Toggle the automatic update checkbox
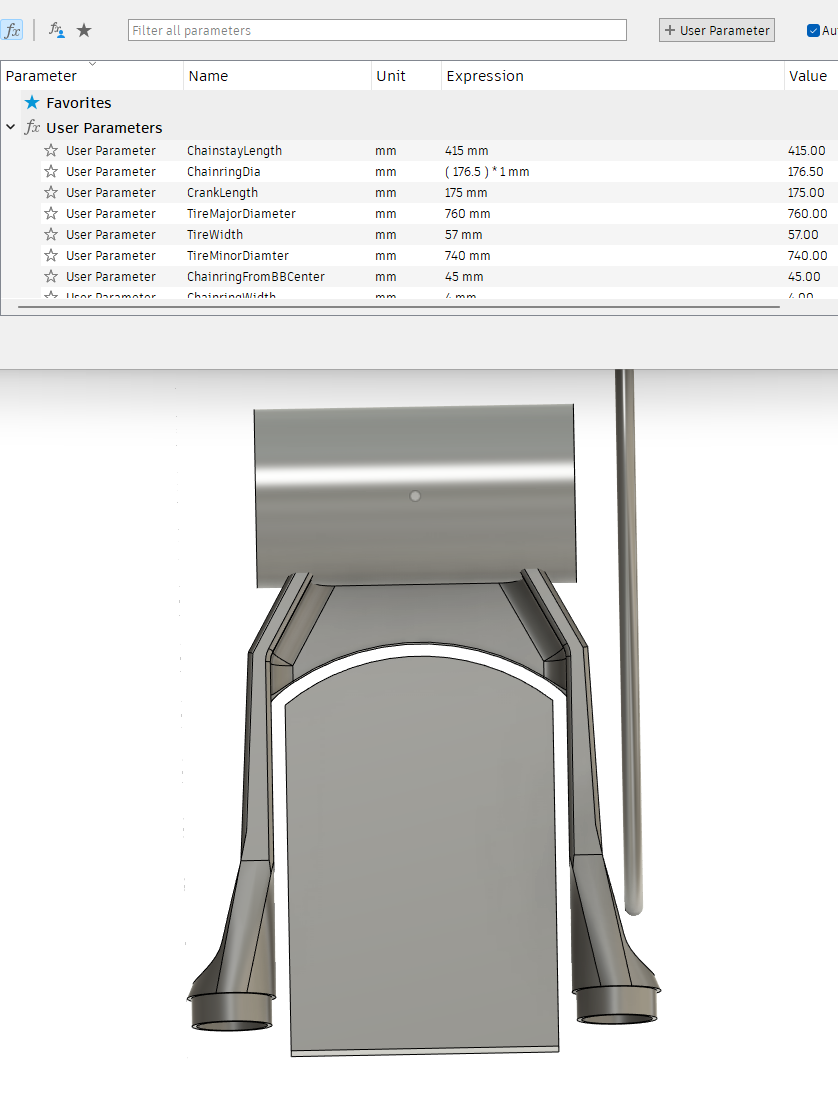838x1098 pixels. pos(813,30)
